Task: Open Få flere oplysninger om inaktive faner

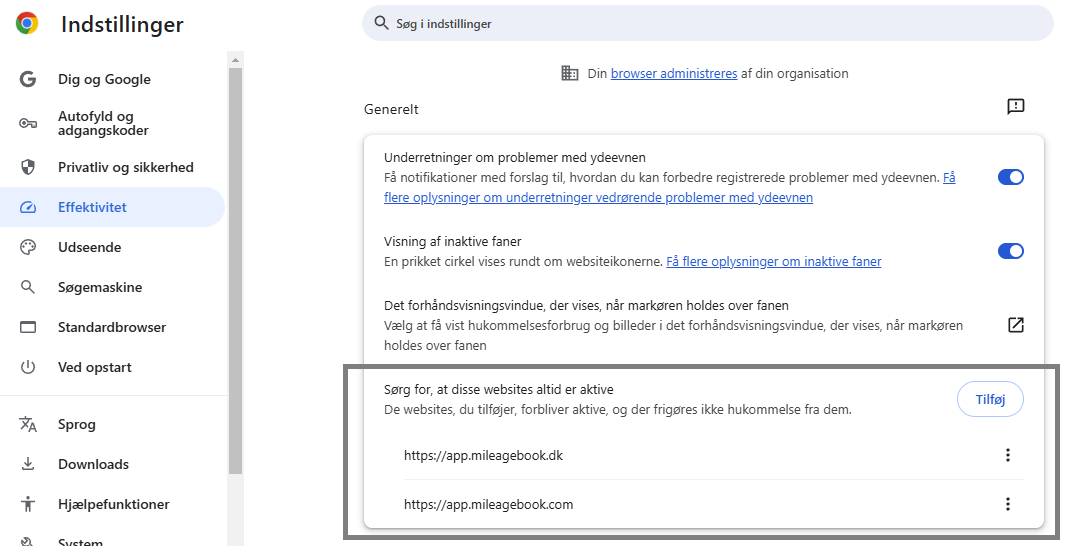Action: point(774,262)
